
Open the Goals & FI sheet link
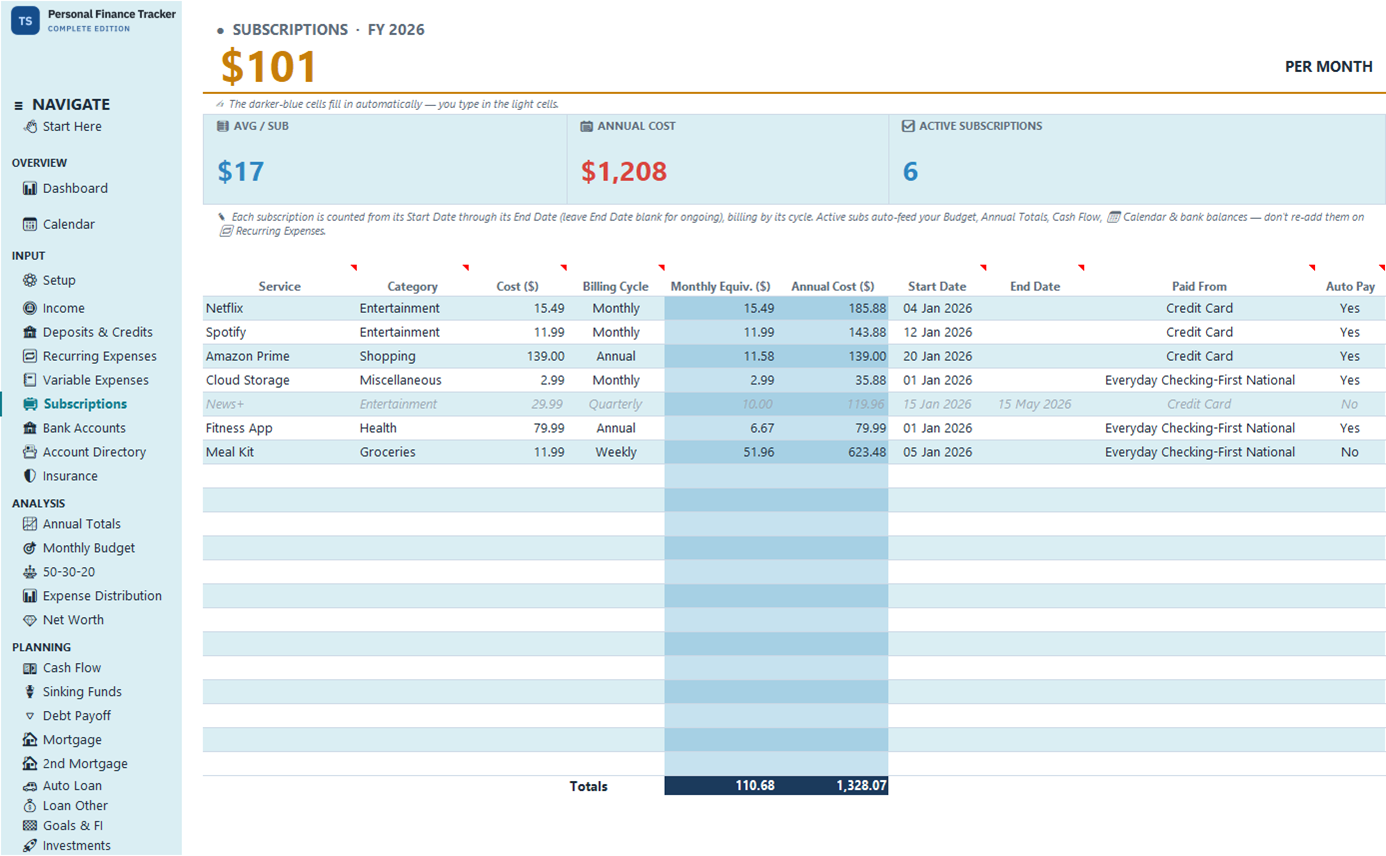pyautogui.click(x=73, y=827)
